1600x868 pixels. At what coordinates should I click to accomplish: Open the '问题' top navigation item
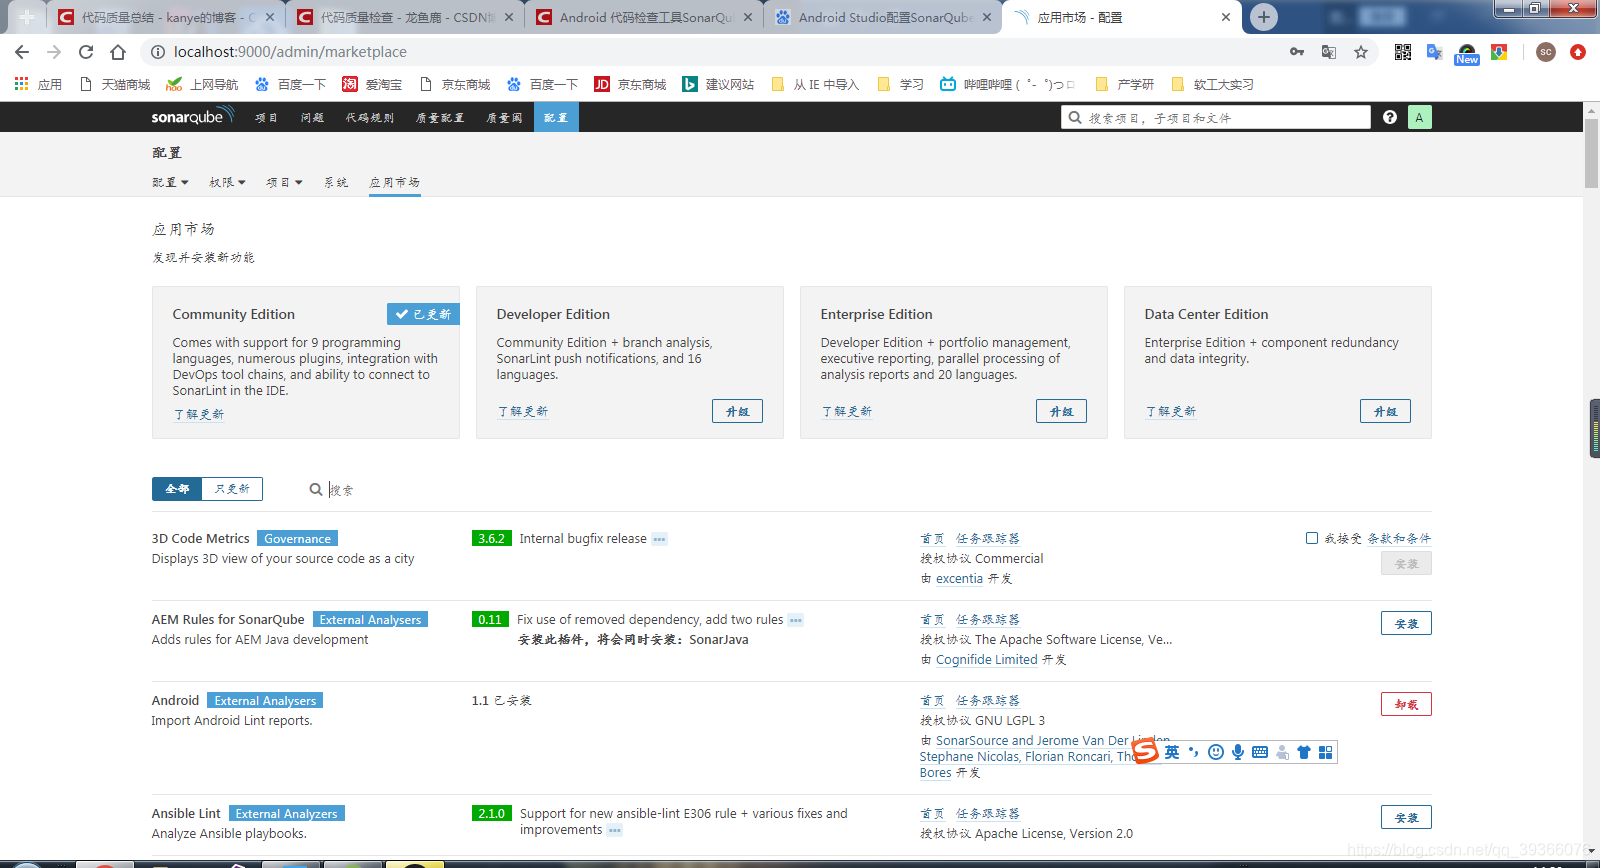312,117
